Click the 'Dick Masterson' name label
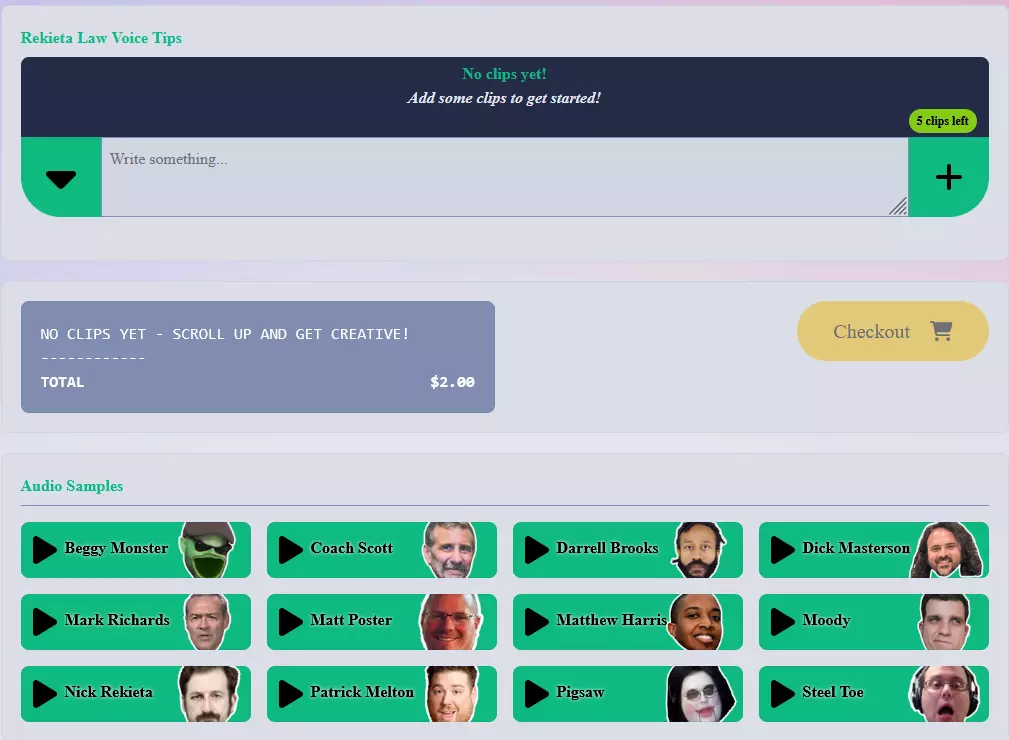Image resolution: width=1009 pixels, height=740 pixels. 856,548
